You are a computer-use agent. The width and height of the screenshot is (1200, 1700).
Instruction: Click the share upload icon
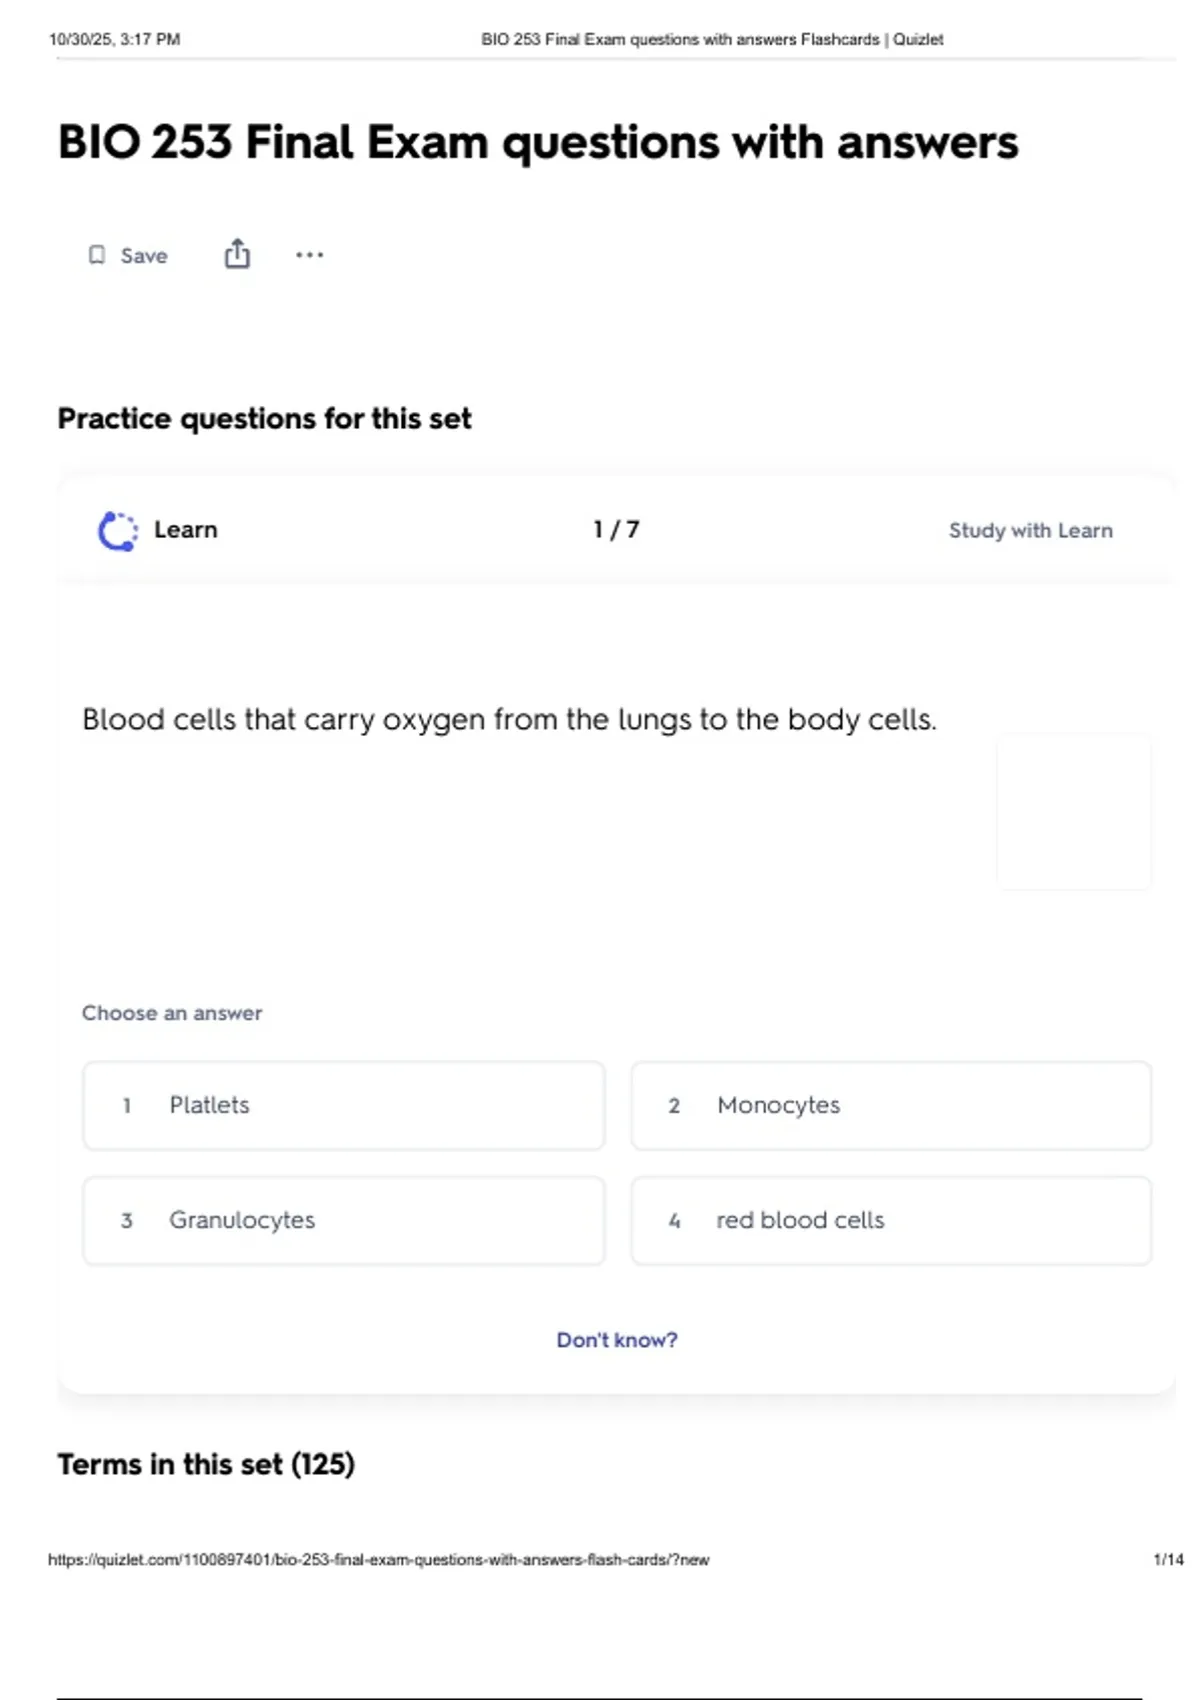pos(237,254)
